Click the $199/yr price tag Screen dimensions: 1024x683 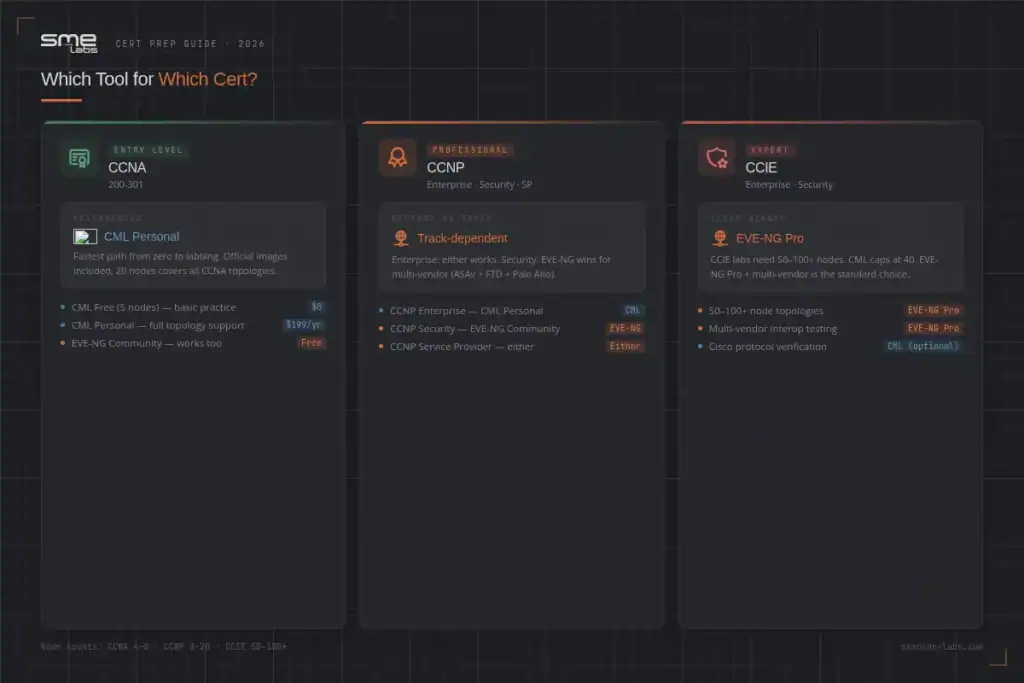click(304, 325)
